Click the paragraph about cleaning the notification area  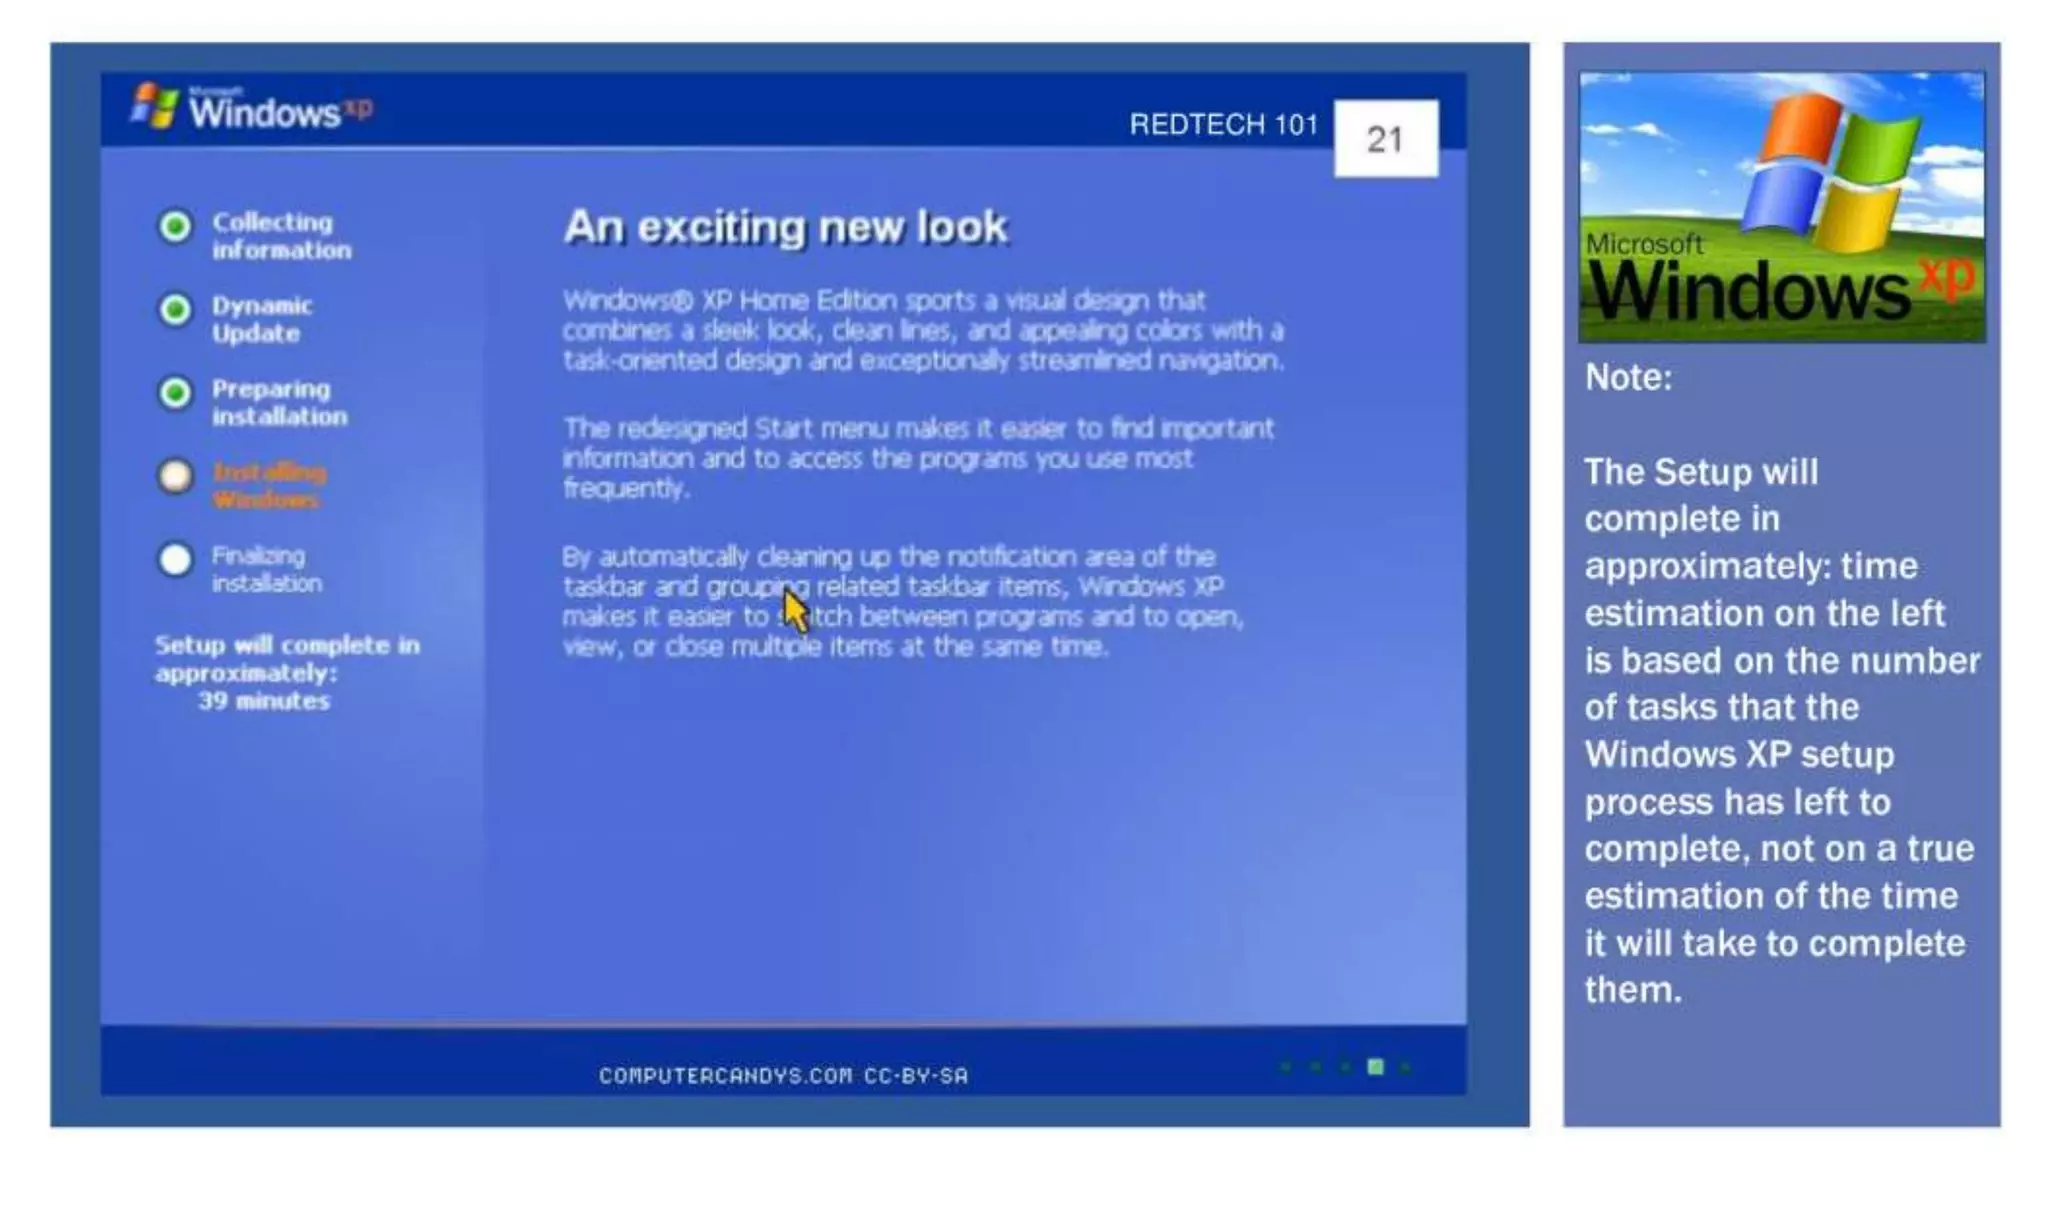click(902, 601)
